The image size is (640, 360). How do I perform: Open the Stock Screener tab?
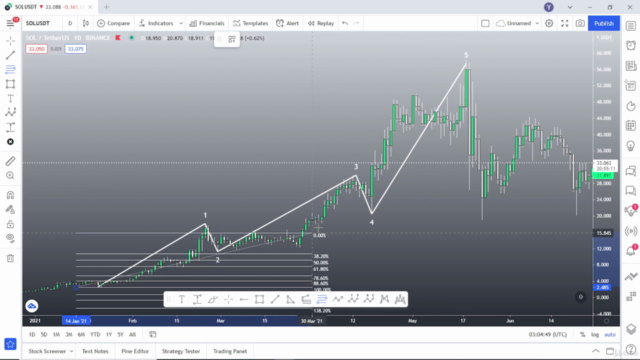point(47,351)
